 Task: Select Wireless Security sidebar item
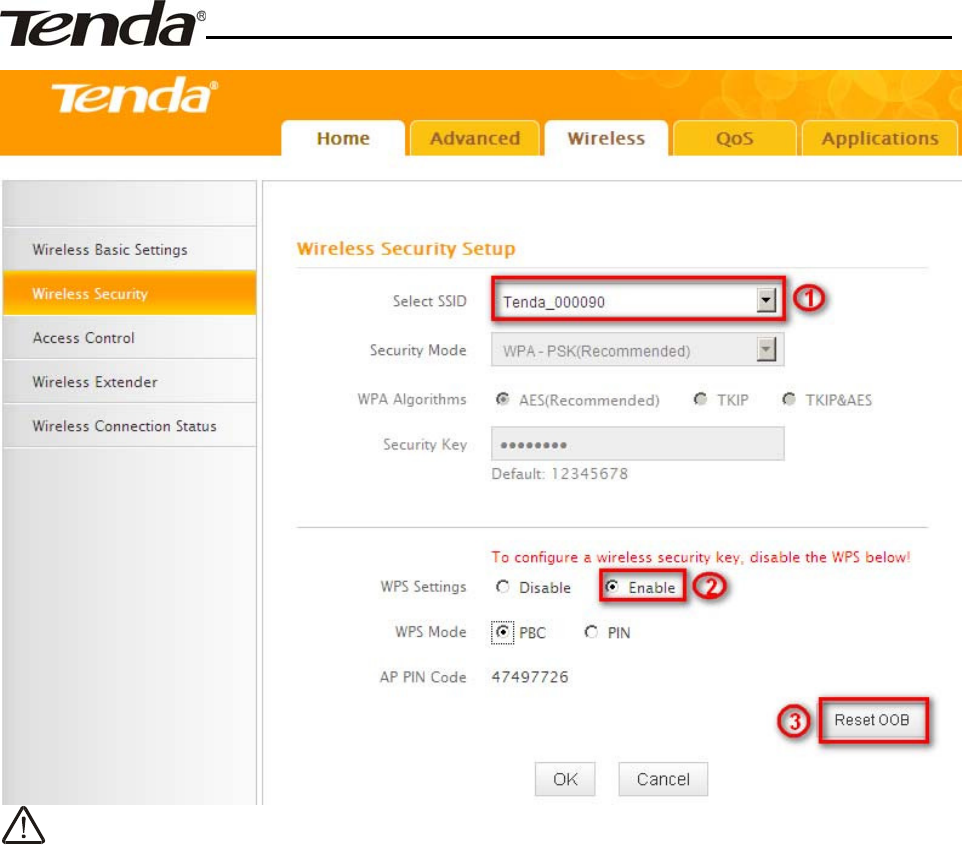click(129, 293)
